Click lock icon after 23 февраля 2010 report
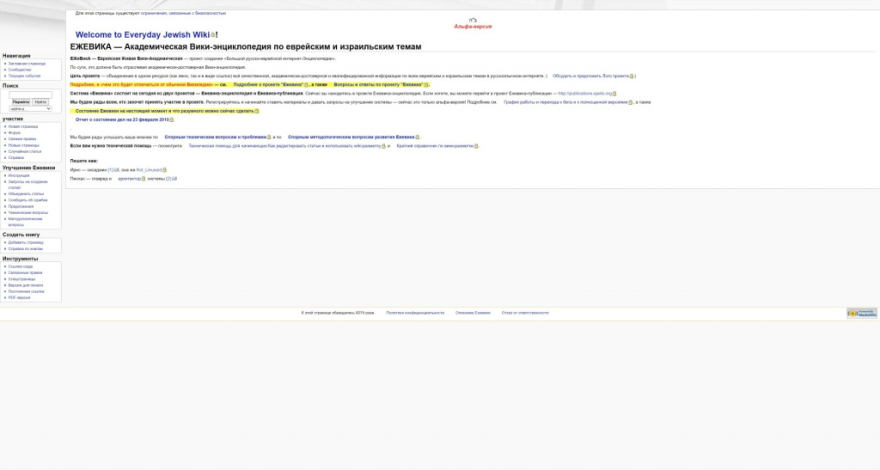 (171, 119)
